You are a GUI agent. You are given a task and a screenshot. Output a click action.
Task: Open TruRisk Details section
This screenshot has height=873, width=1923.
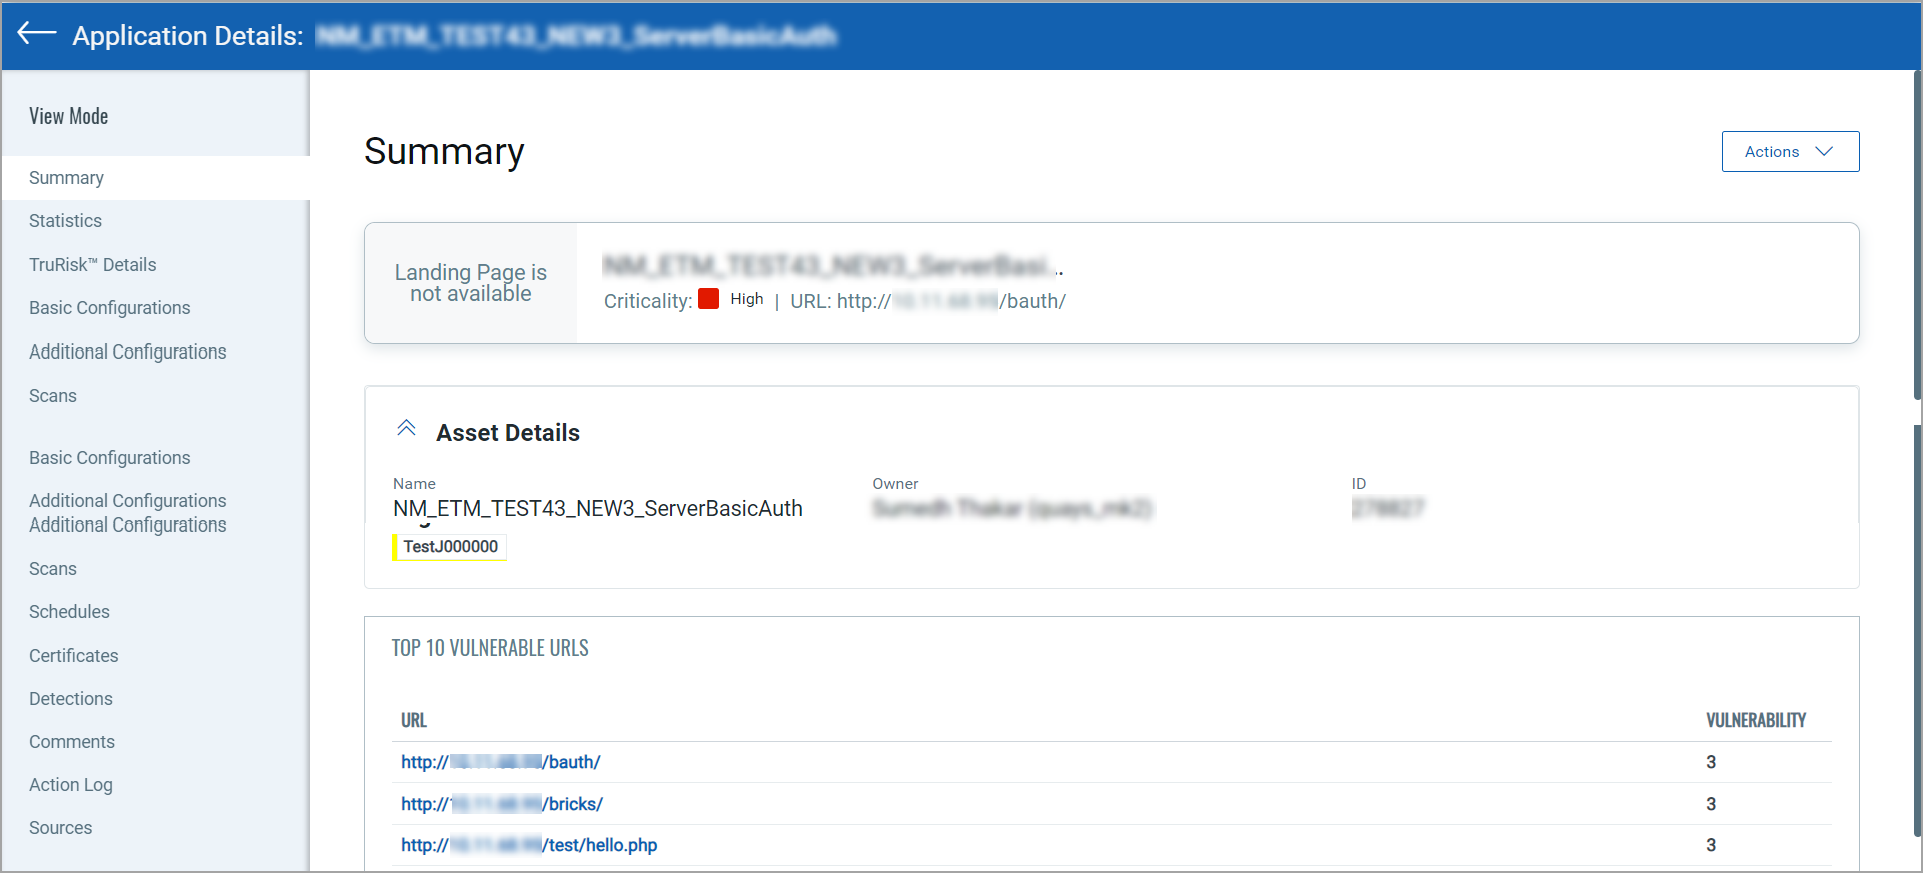click(92, 265)
